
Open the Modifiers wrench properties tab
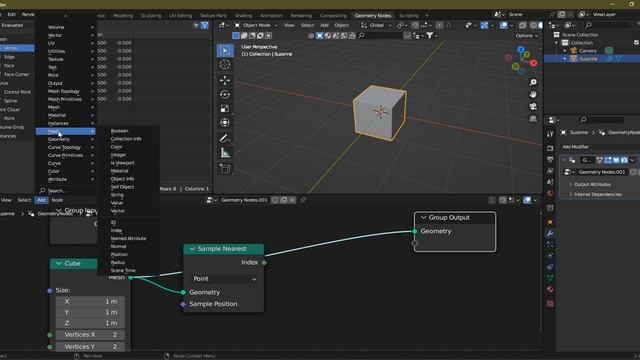click(550, 233)
